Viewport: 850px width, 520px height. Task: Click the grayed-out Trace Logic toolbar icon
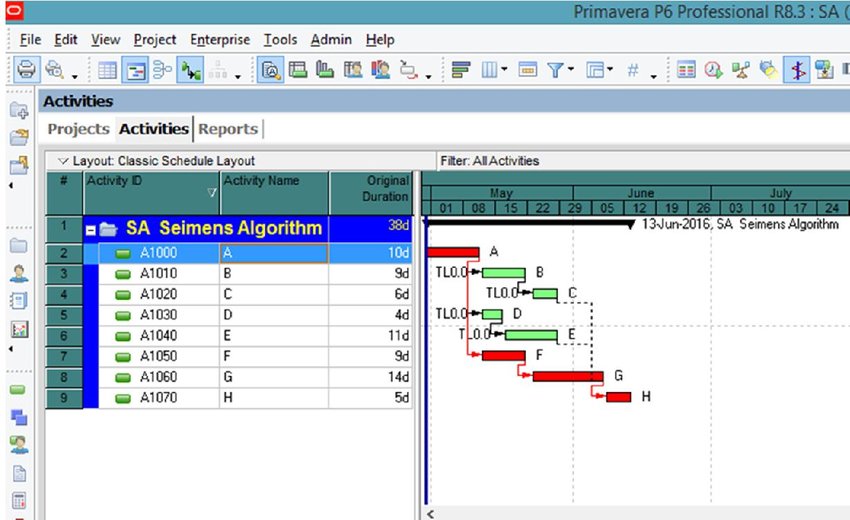[x=218, y=70]
